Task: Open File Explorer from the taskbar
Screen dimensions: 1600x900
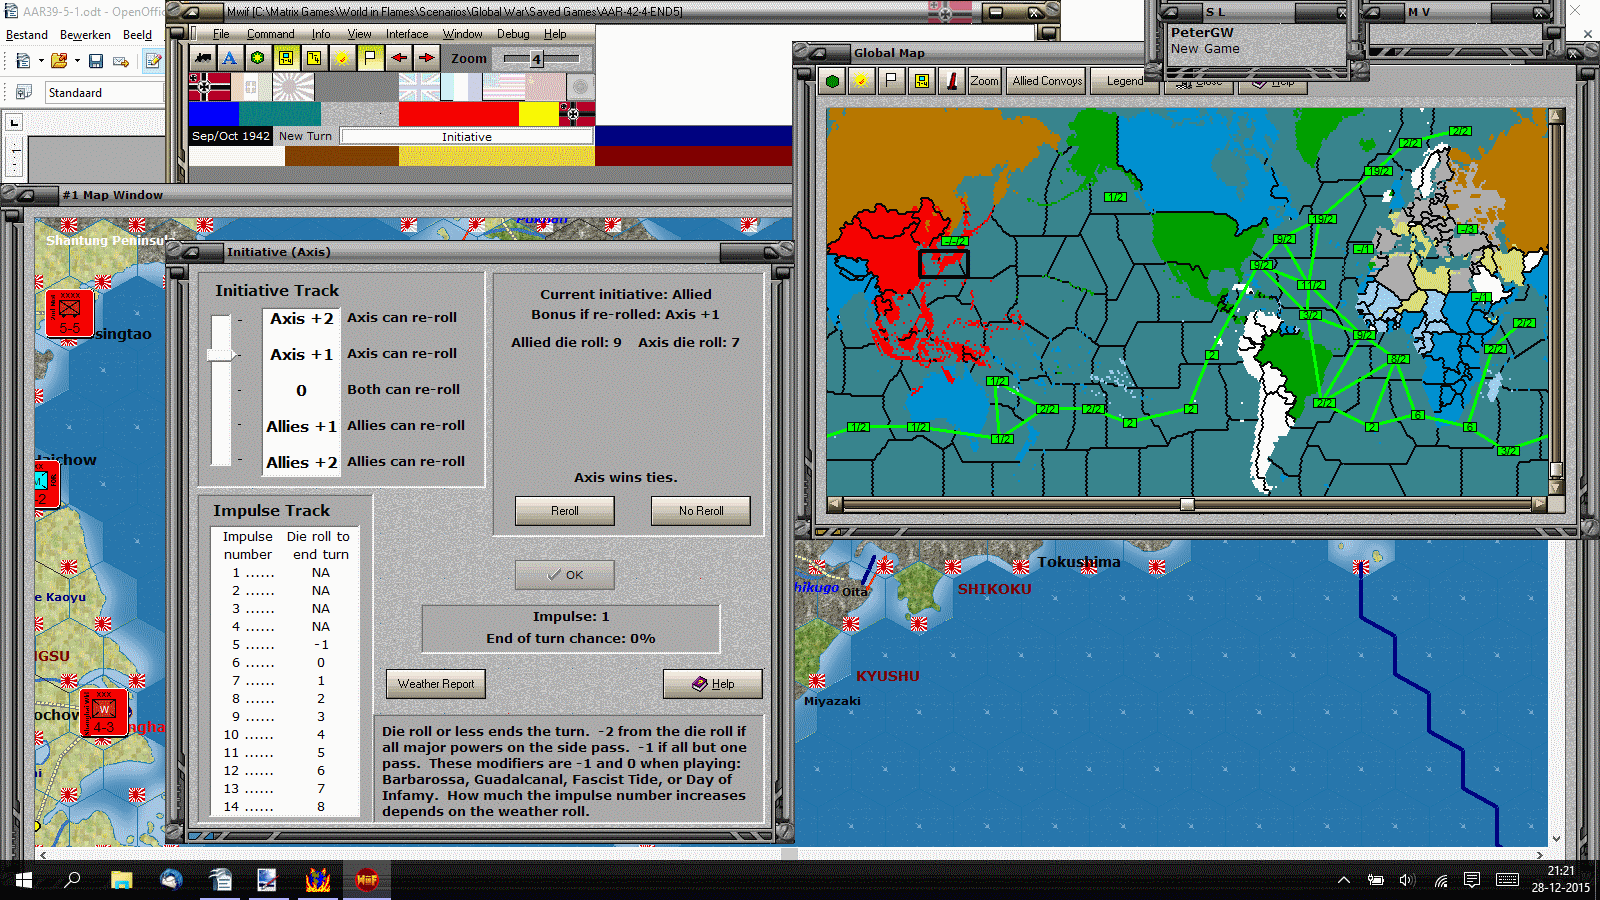Action: pyautogui.click(x=121, y=880)
